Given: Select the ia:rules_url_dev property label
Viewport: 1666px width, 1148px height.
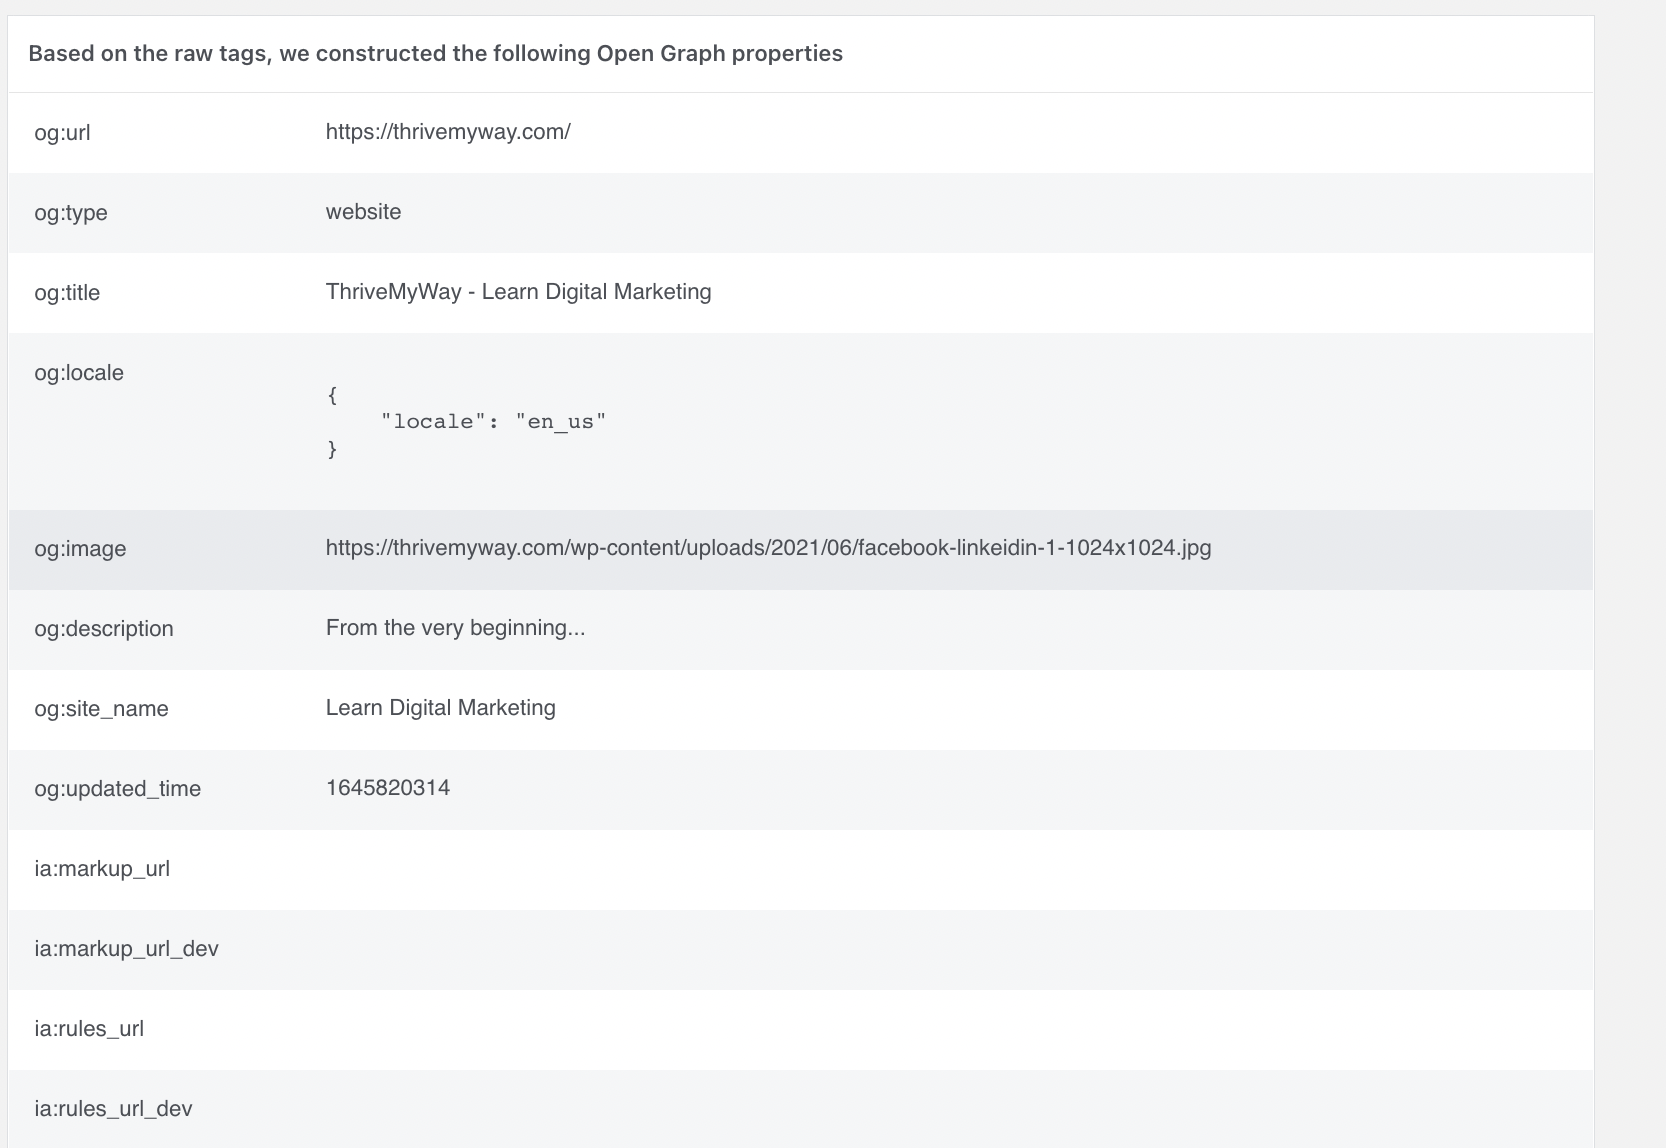Looking at the screenshot, I should [113, 1109].
